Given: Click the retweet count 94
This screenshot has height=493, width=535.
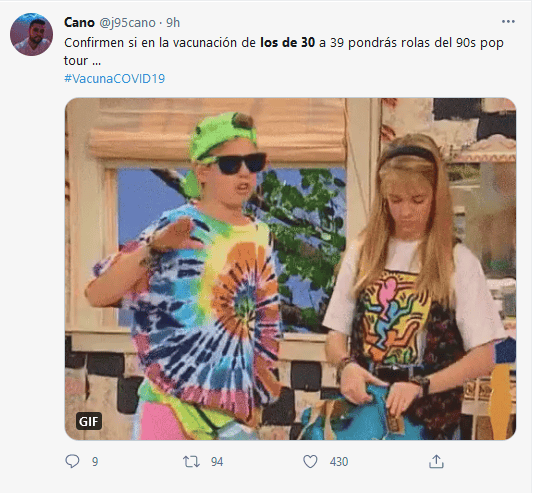Looking at the screenshot, I should 217,462.
